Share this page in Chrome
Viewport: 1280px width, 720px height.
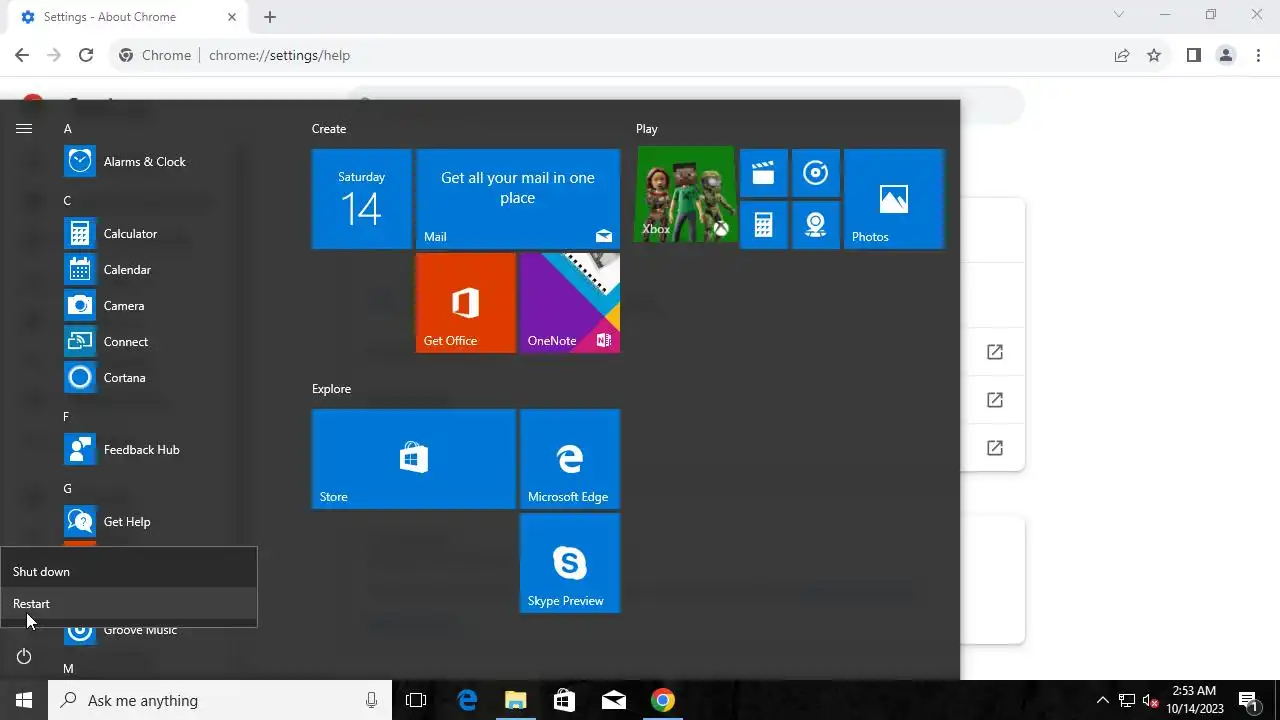click(x=1122, y=55)
